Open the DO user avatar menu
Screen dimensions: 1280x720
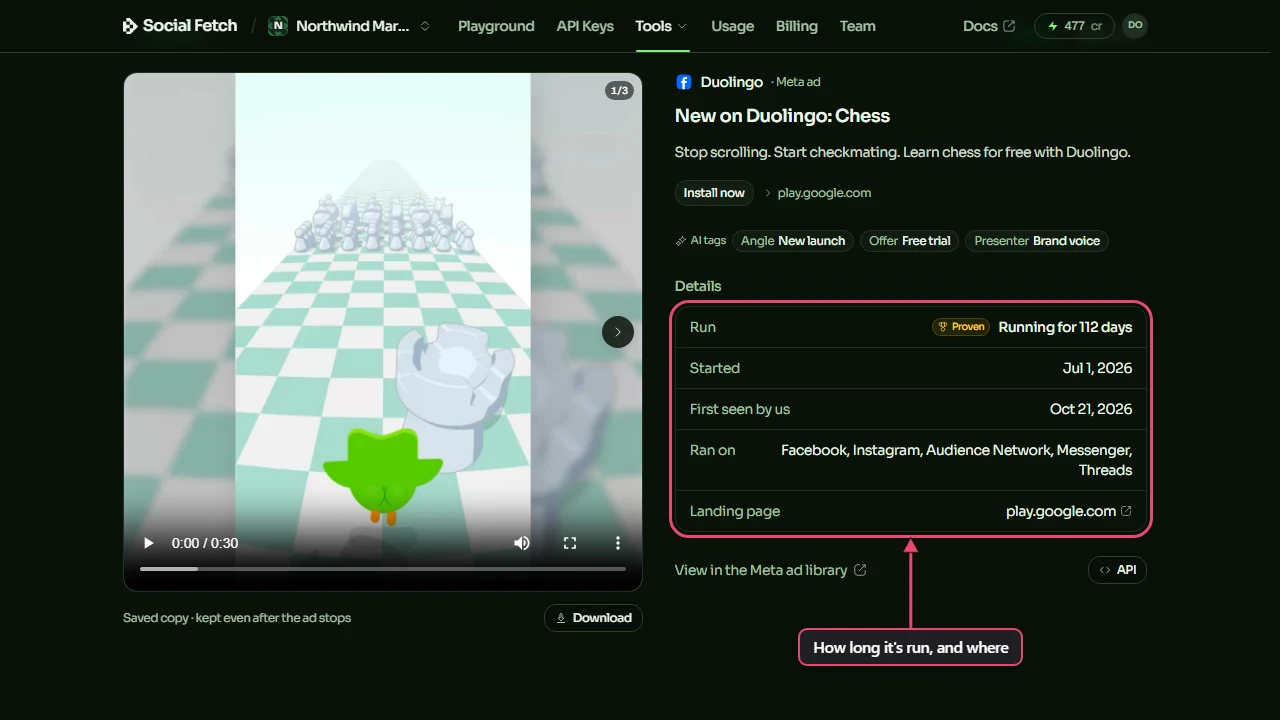(1135, 25)
